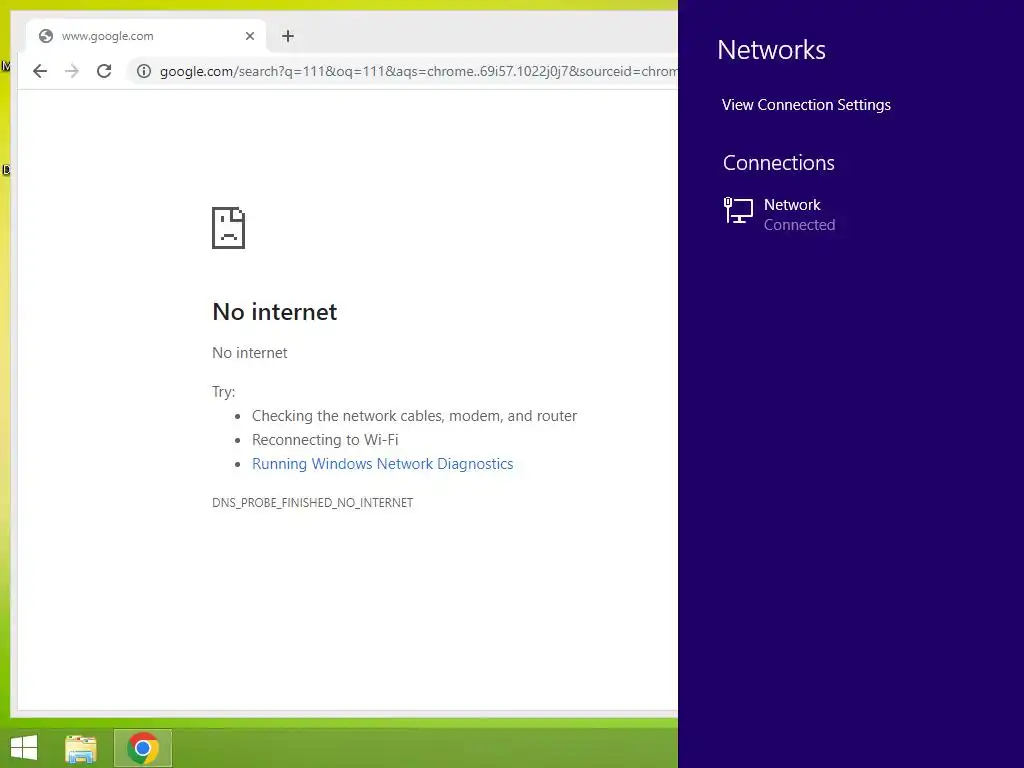
Task: Click the forward navigation arrow
Action: pos(72,71)
